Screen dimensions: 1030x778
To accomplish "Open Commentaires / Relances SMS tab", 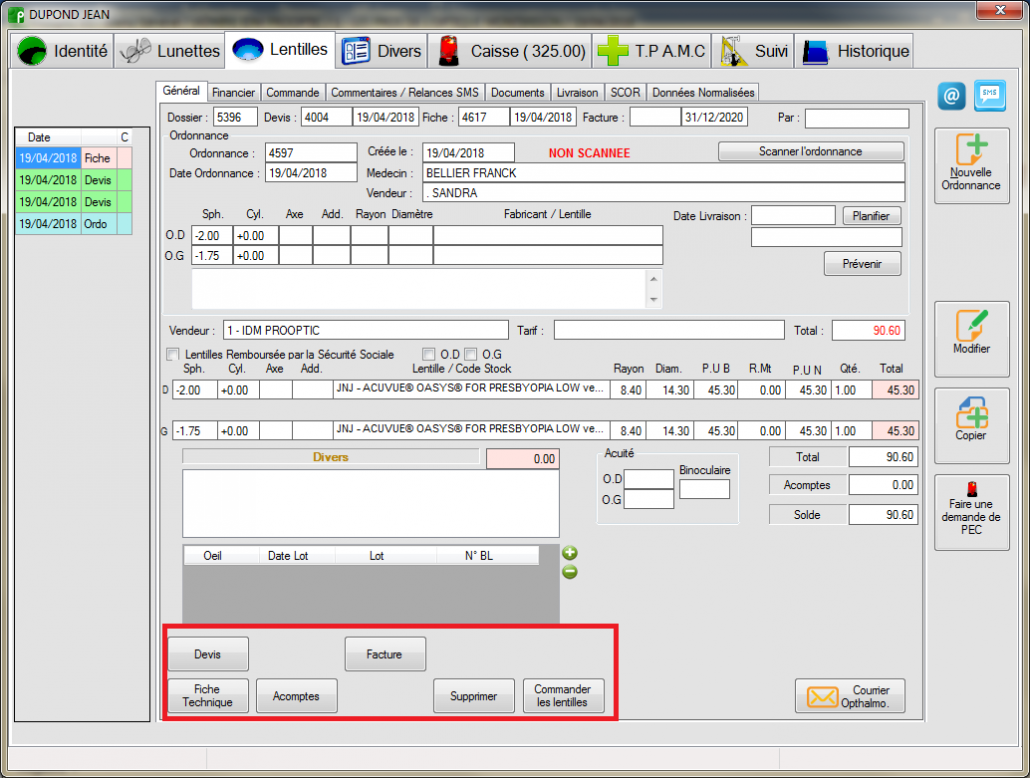I will pyautogui.click(x=405, y=93).
